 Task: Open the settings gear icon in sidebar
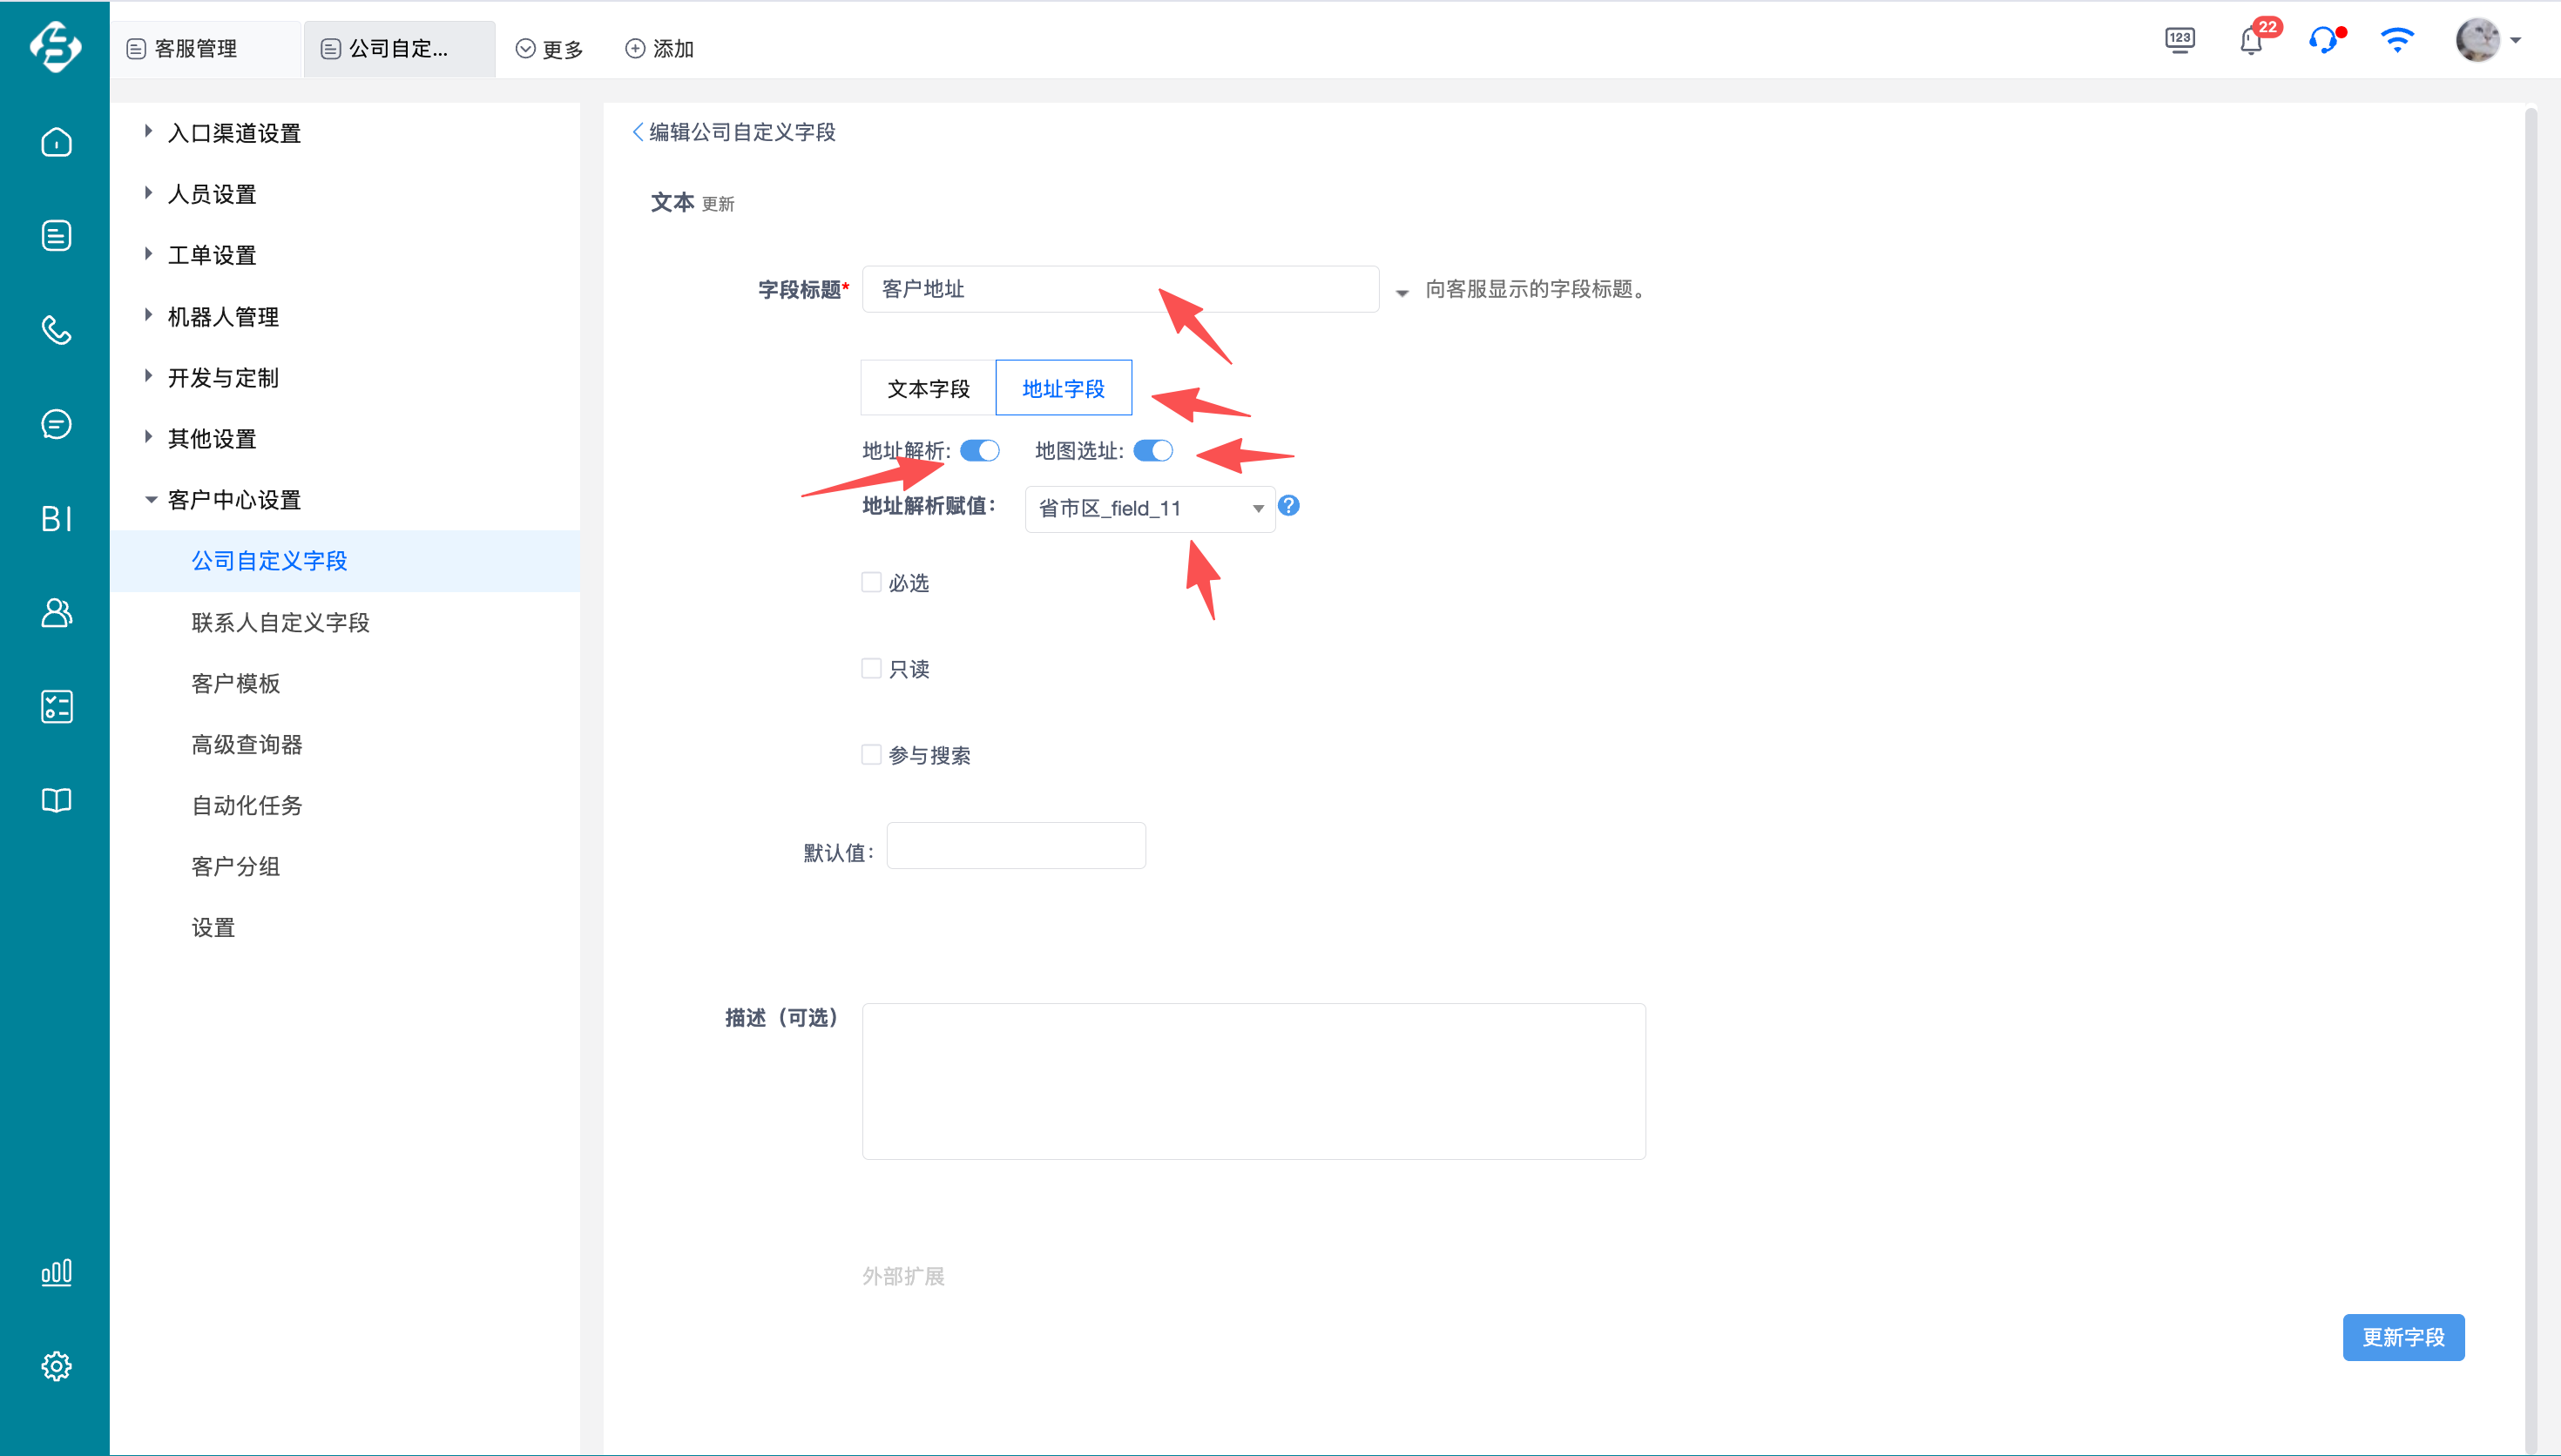(56, 1366)
